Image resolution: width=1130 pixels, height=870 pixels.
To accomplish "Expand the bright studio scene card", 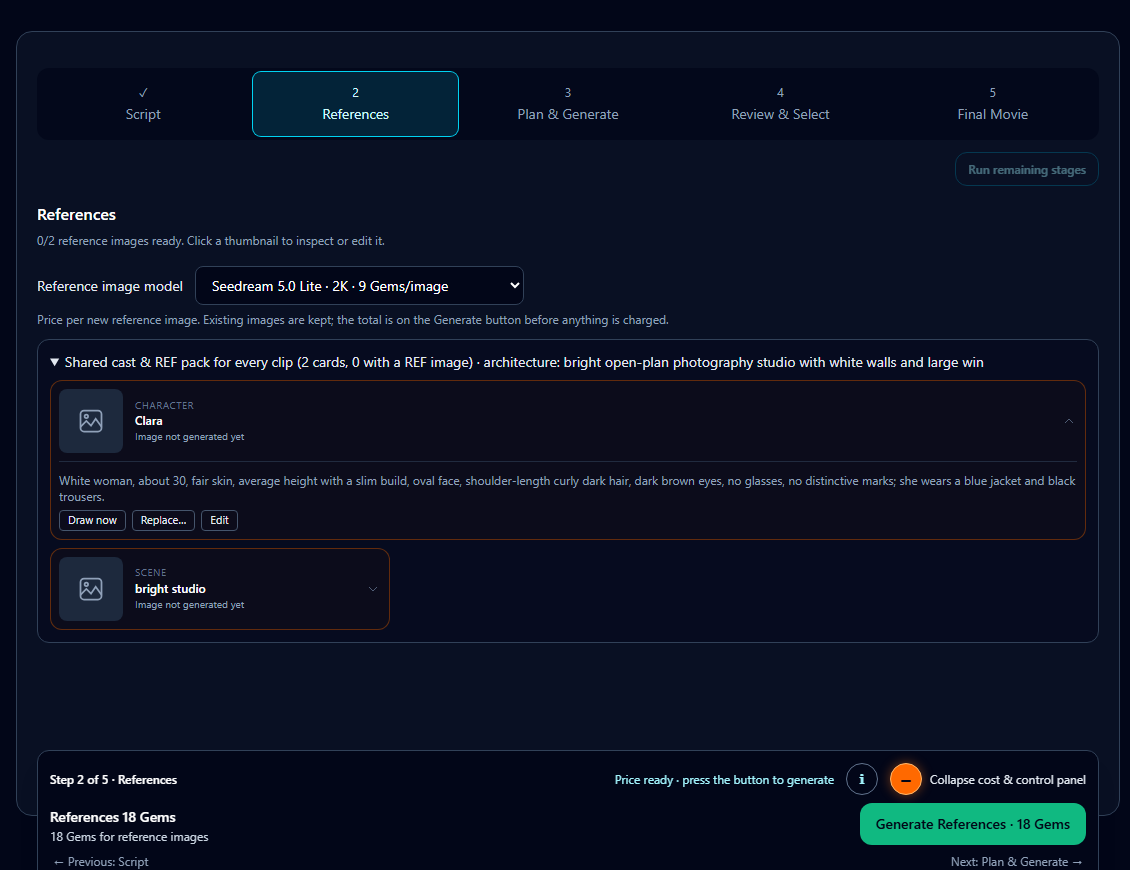I will coord(373,589).
